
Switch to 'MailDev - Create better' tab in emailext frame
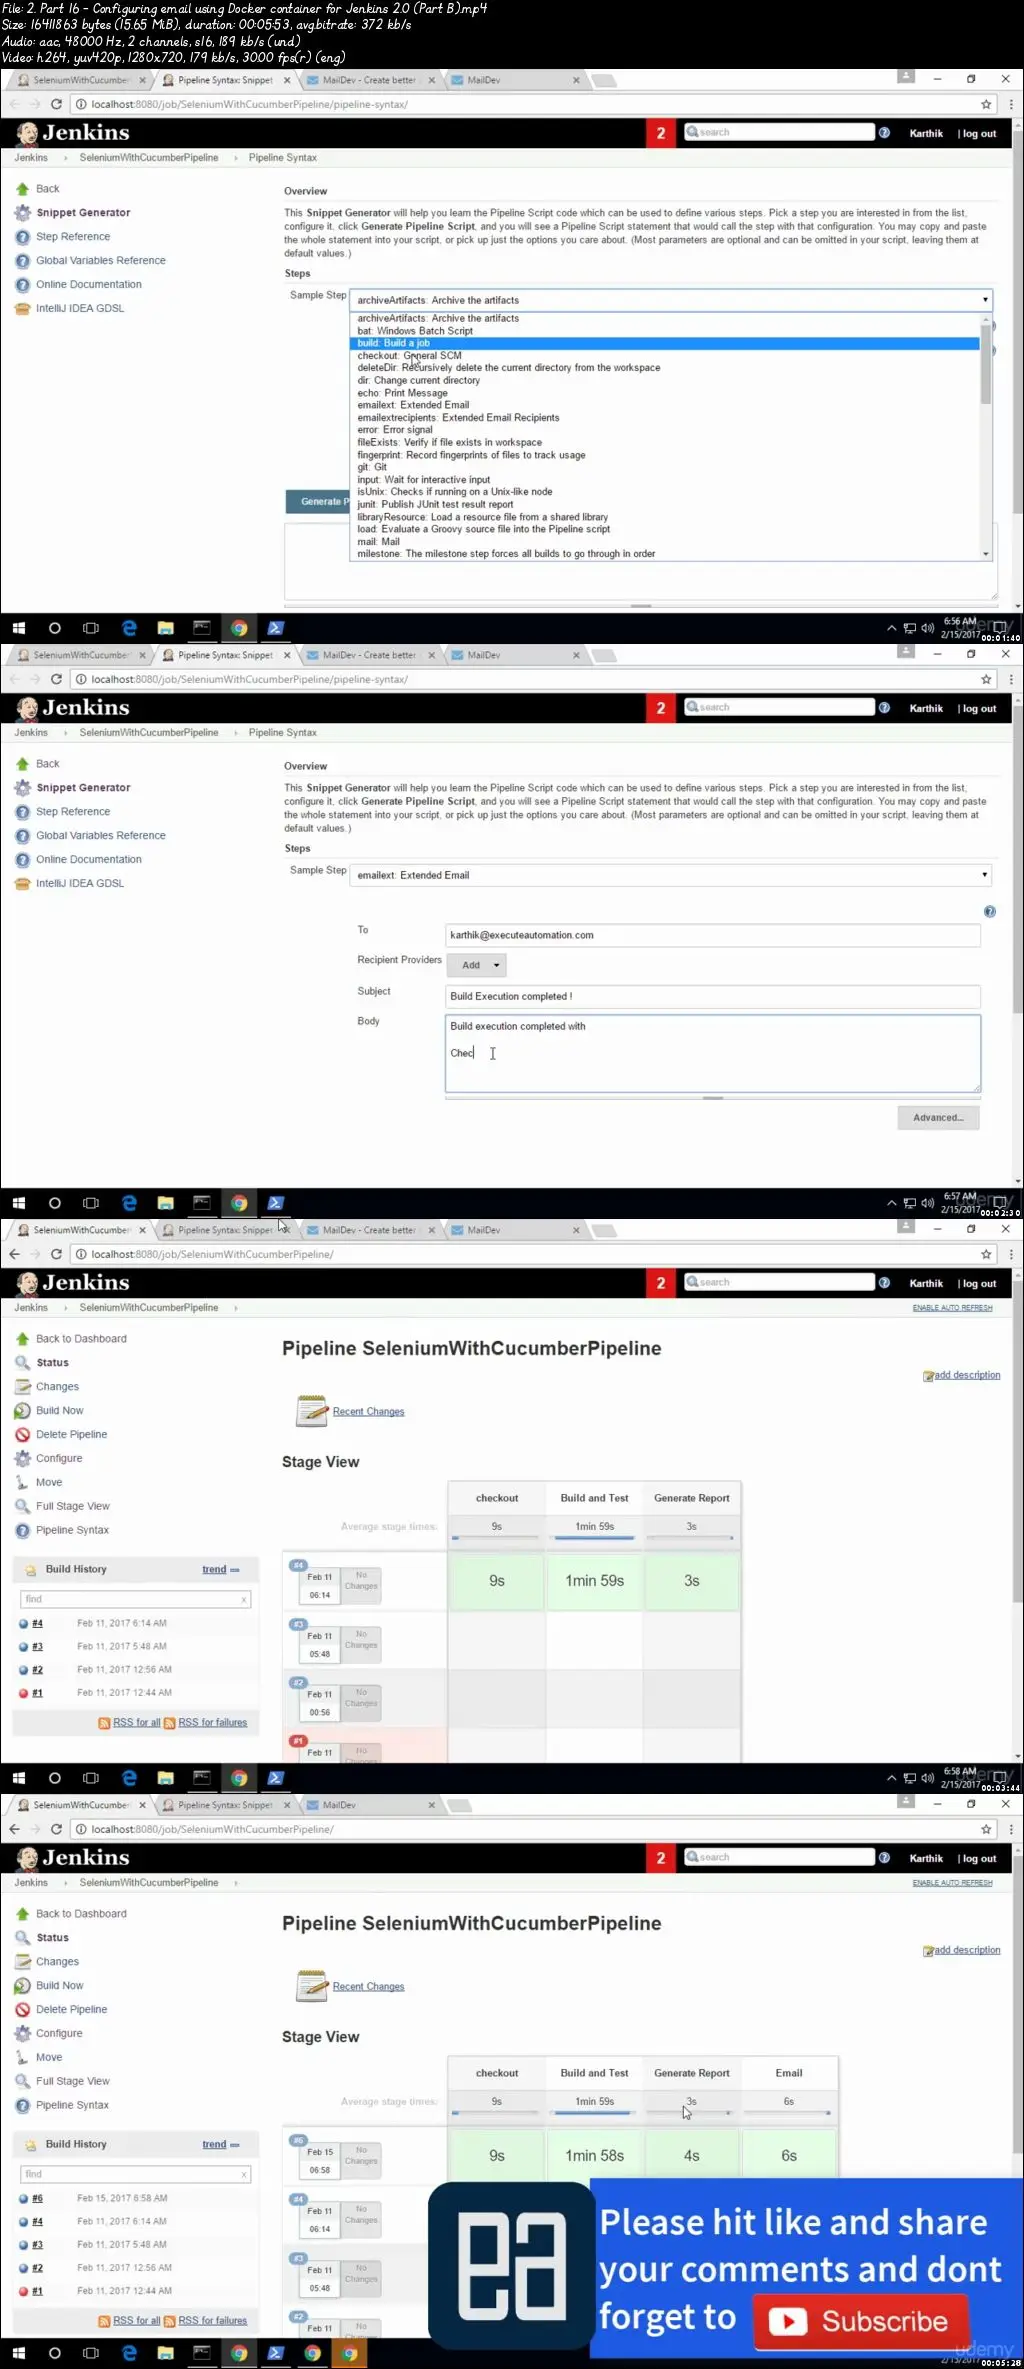click(369, 655)
